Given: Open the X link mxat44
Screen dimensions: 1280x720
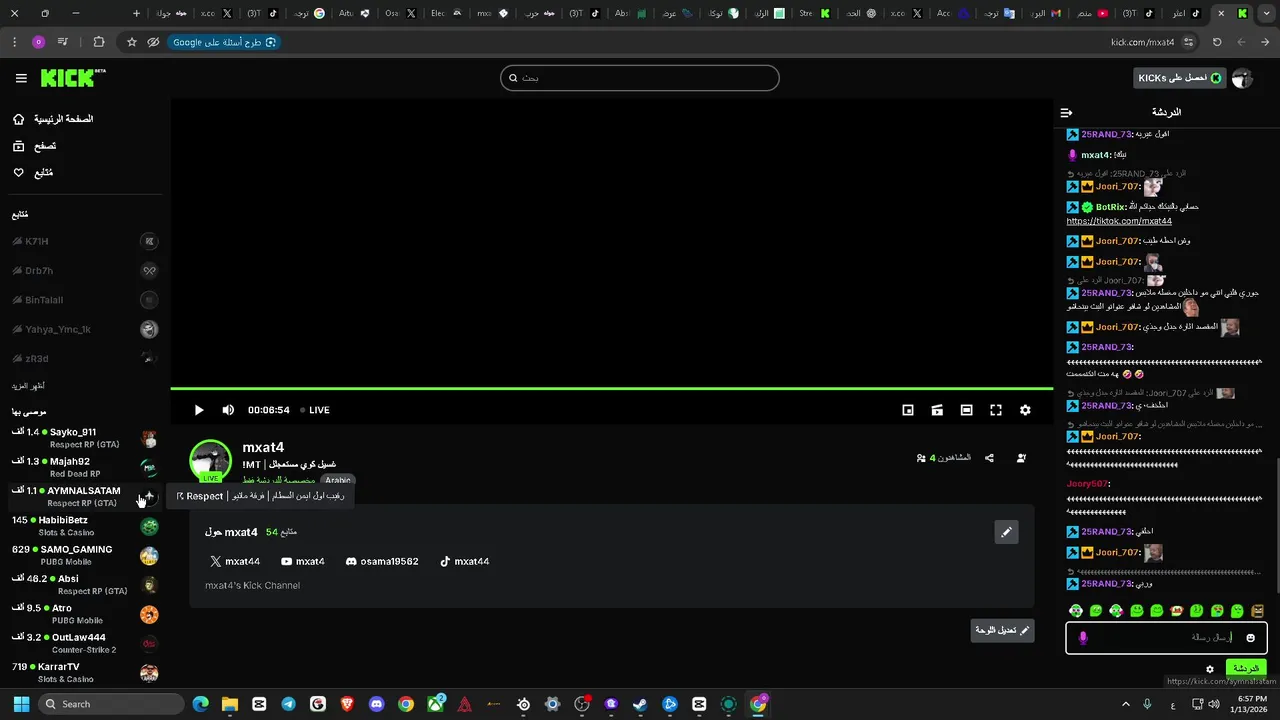Looking at the screenshot, I should coord(235,562).
